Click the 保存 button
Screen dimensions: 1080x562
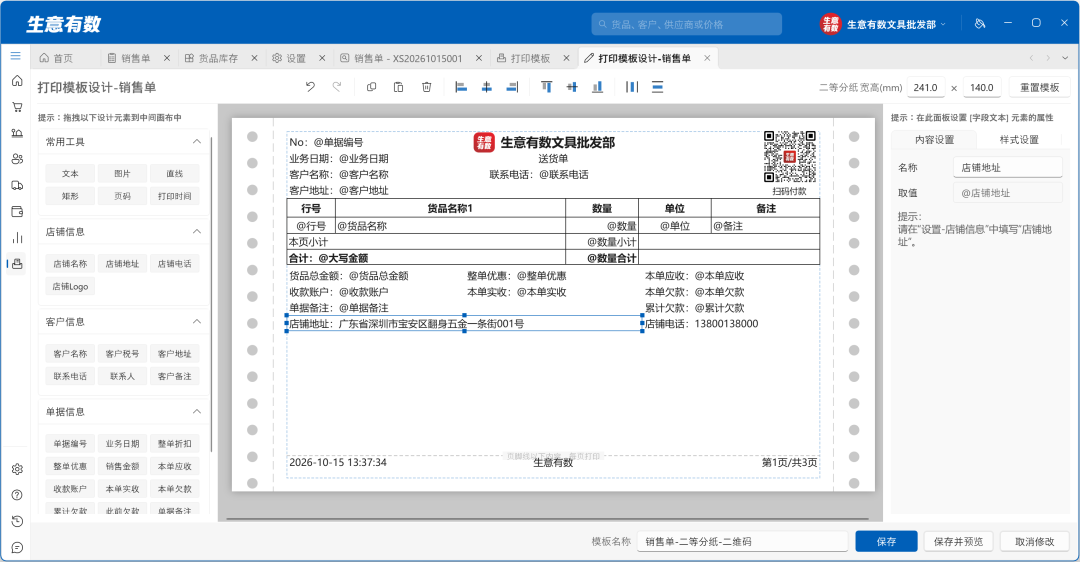coord(886,541)
